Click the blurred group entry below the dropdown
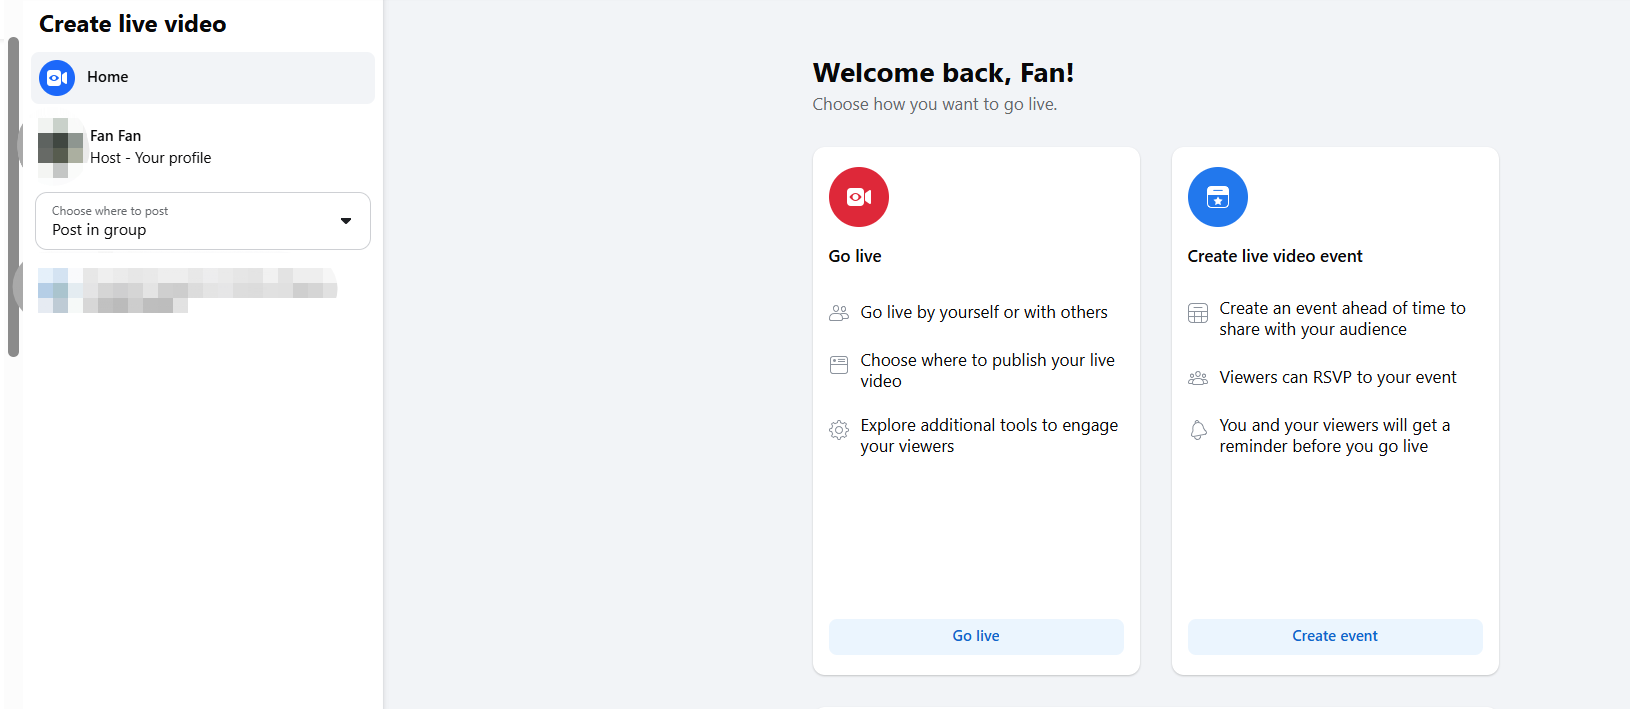 187,290
